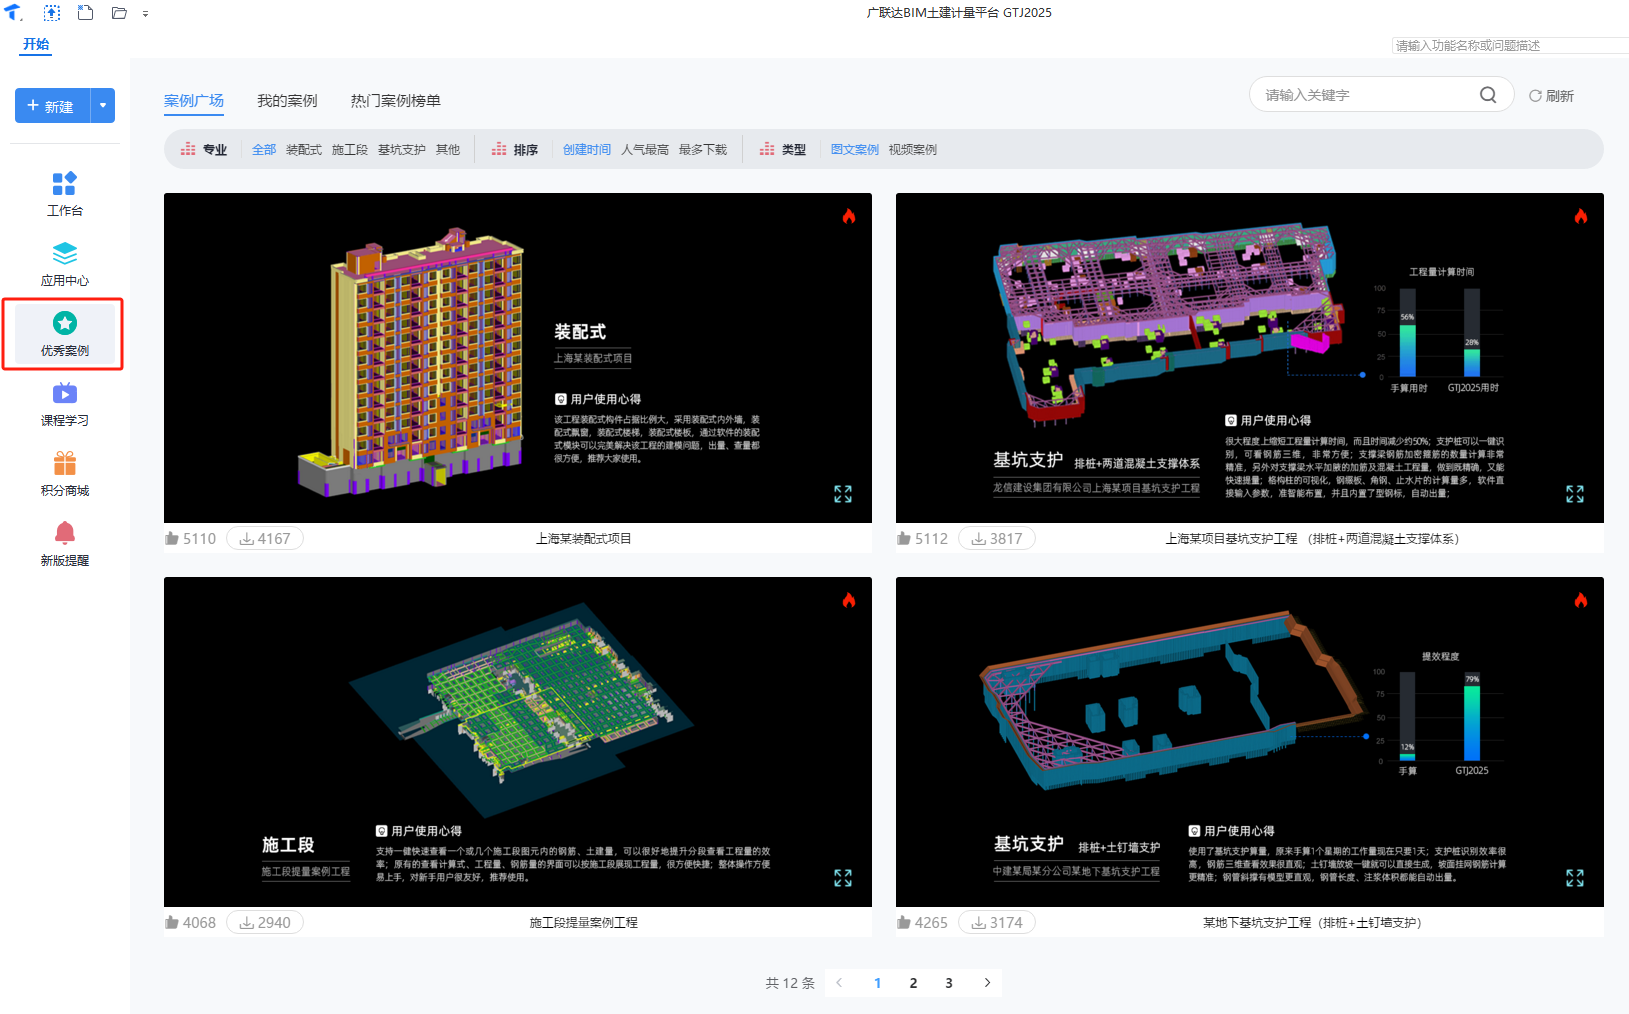Viewport: 1629px width, 1014px height.
Task: Click the Glodon logo icon in title bar
Action: (x=13, y=13)
